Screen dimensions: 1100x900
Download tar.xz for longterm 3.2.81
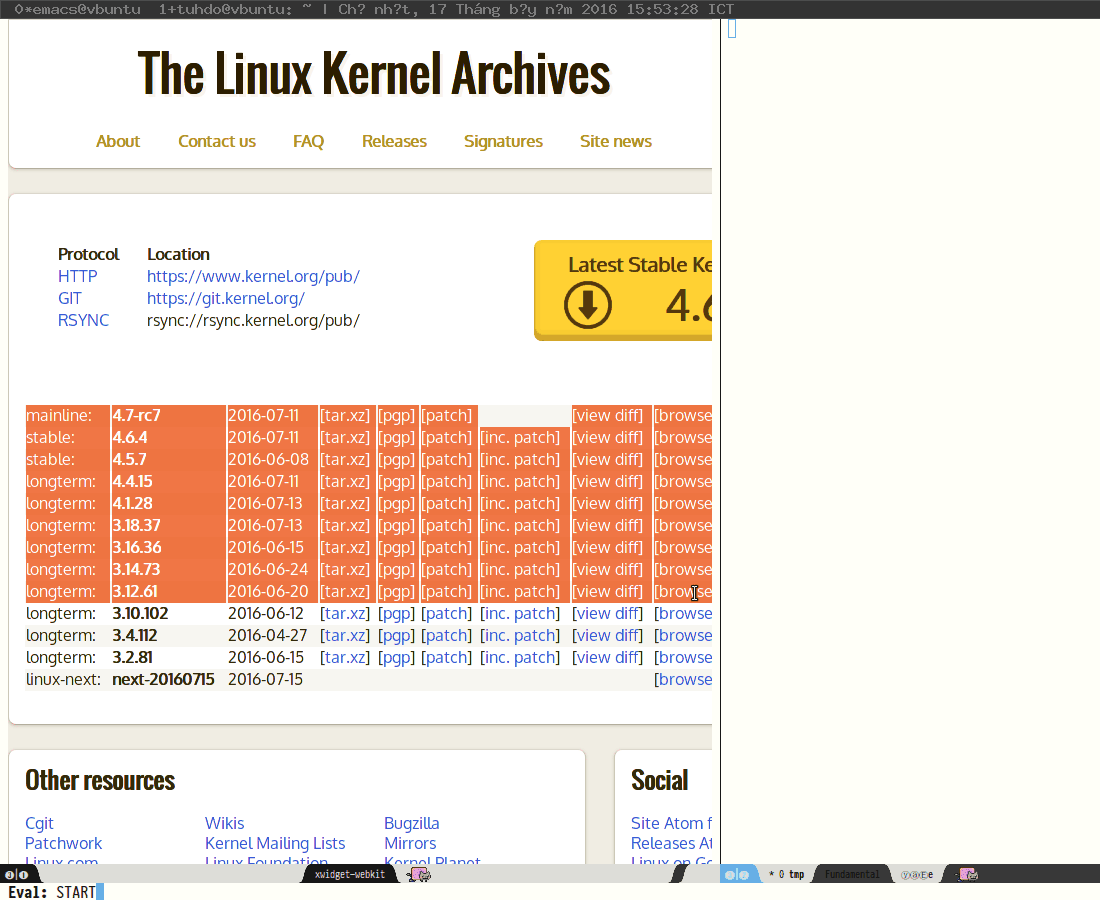345,657
